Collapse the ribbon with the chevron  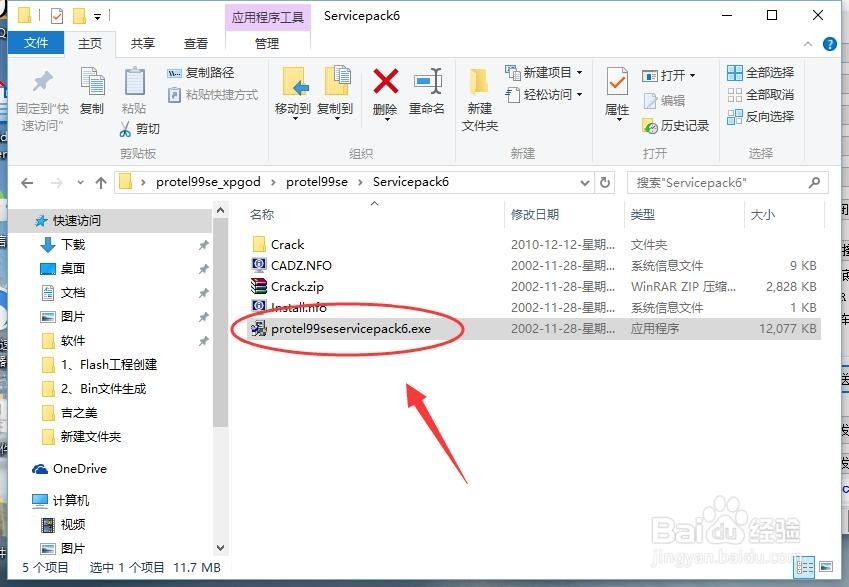point(808,44)
